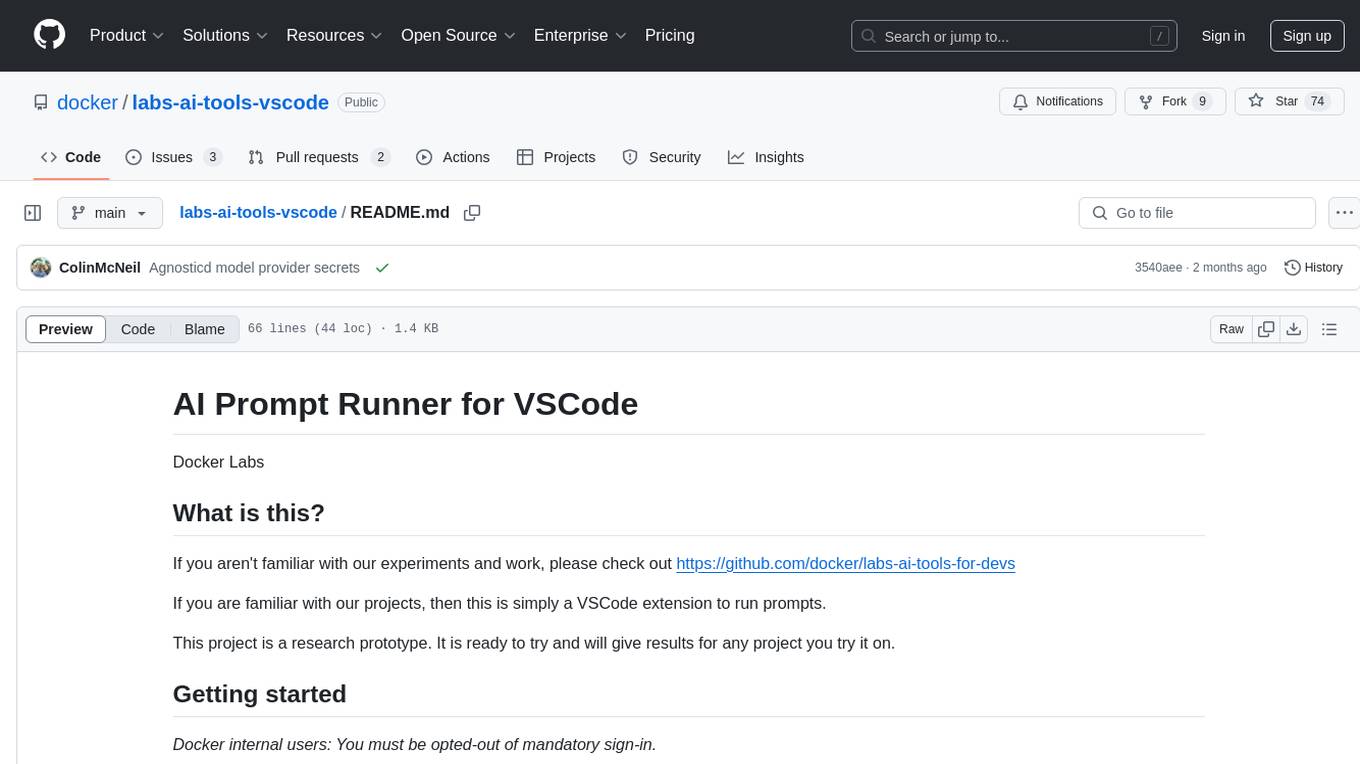Copy raw file contents

(x=1266, y=329)
